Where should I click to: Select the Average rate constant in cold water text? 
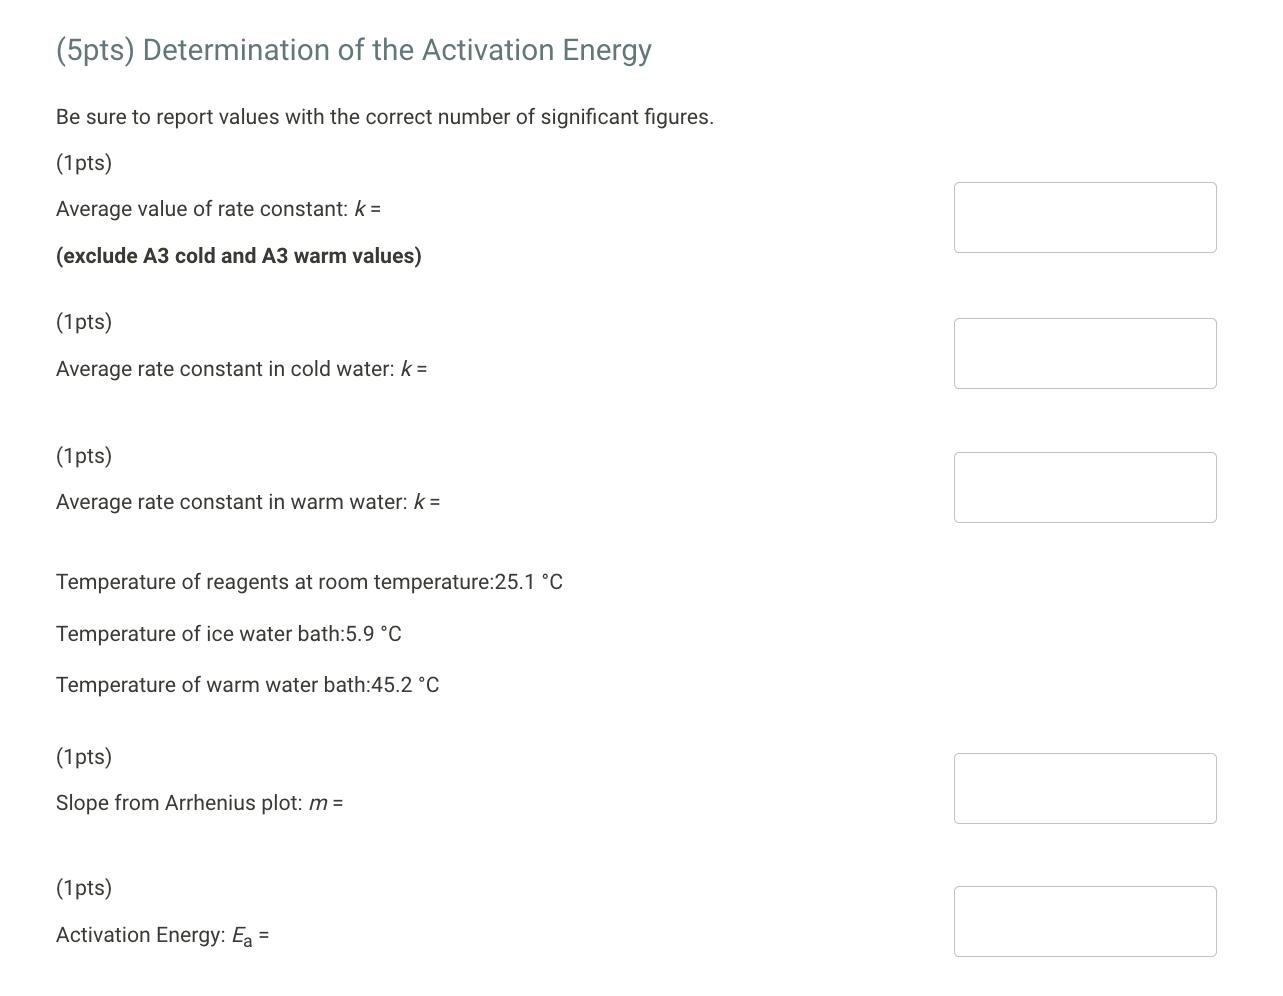click(x=241, y=368)
